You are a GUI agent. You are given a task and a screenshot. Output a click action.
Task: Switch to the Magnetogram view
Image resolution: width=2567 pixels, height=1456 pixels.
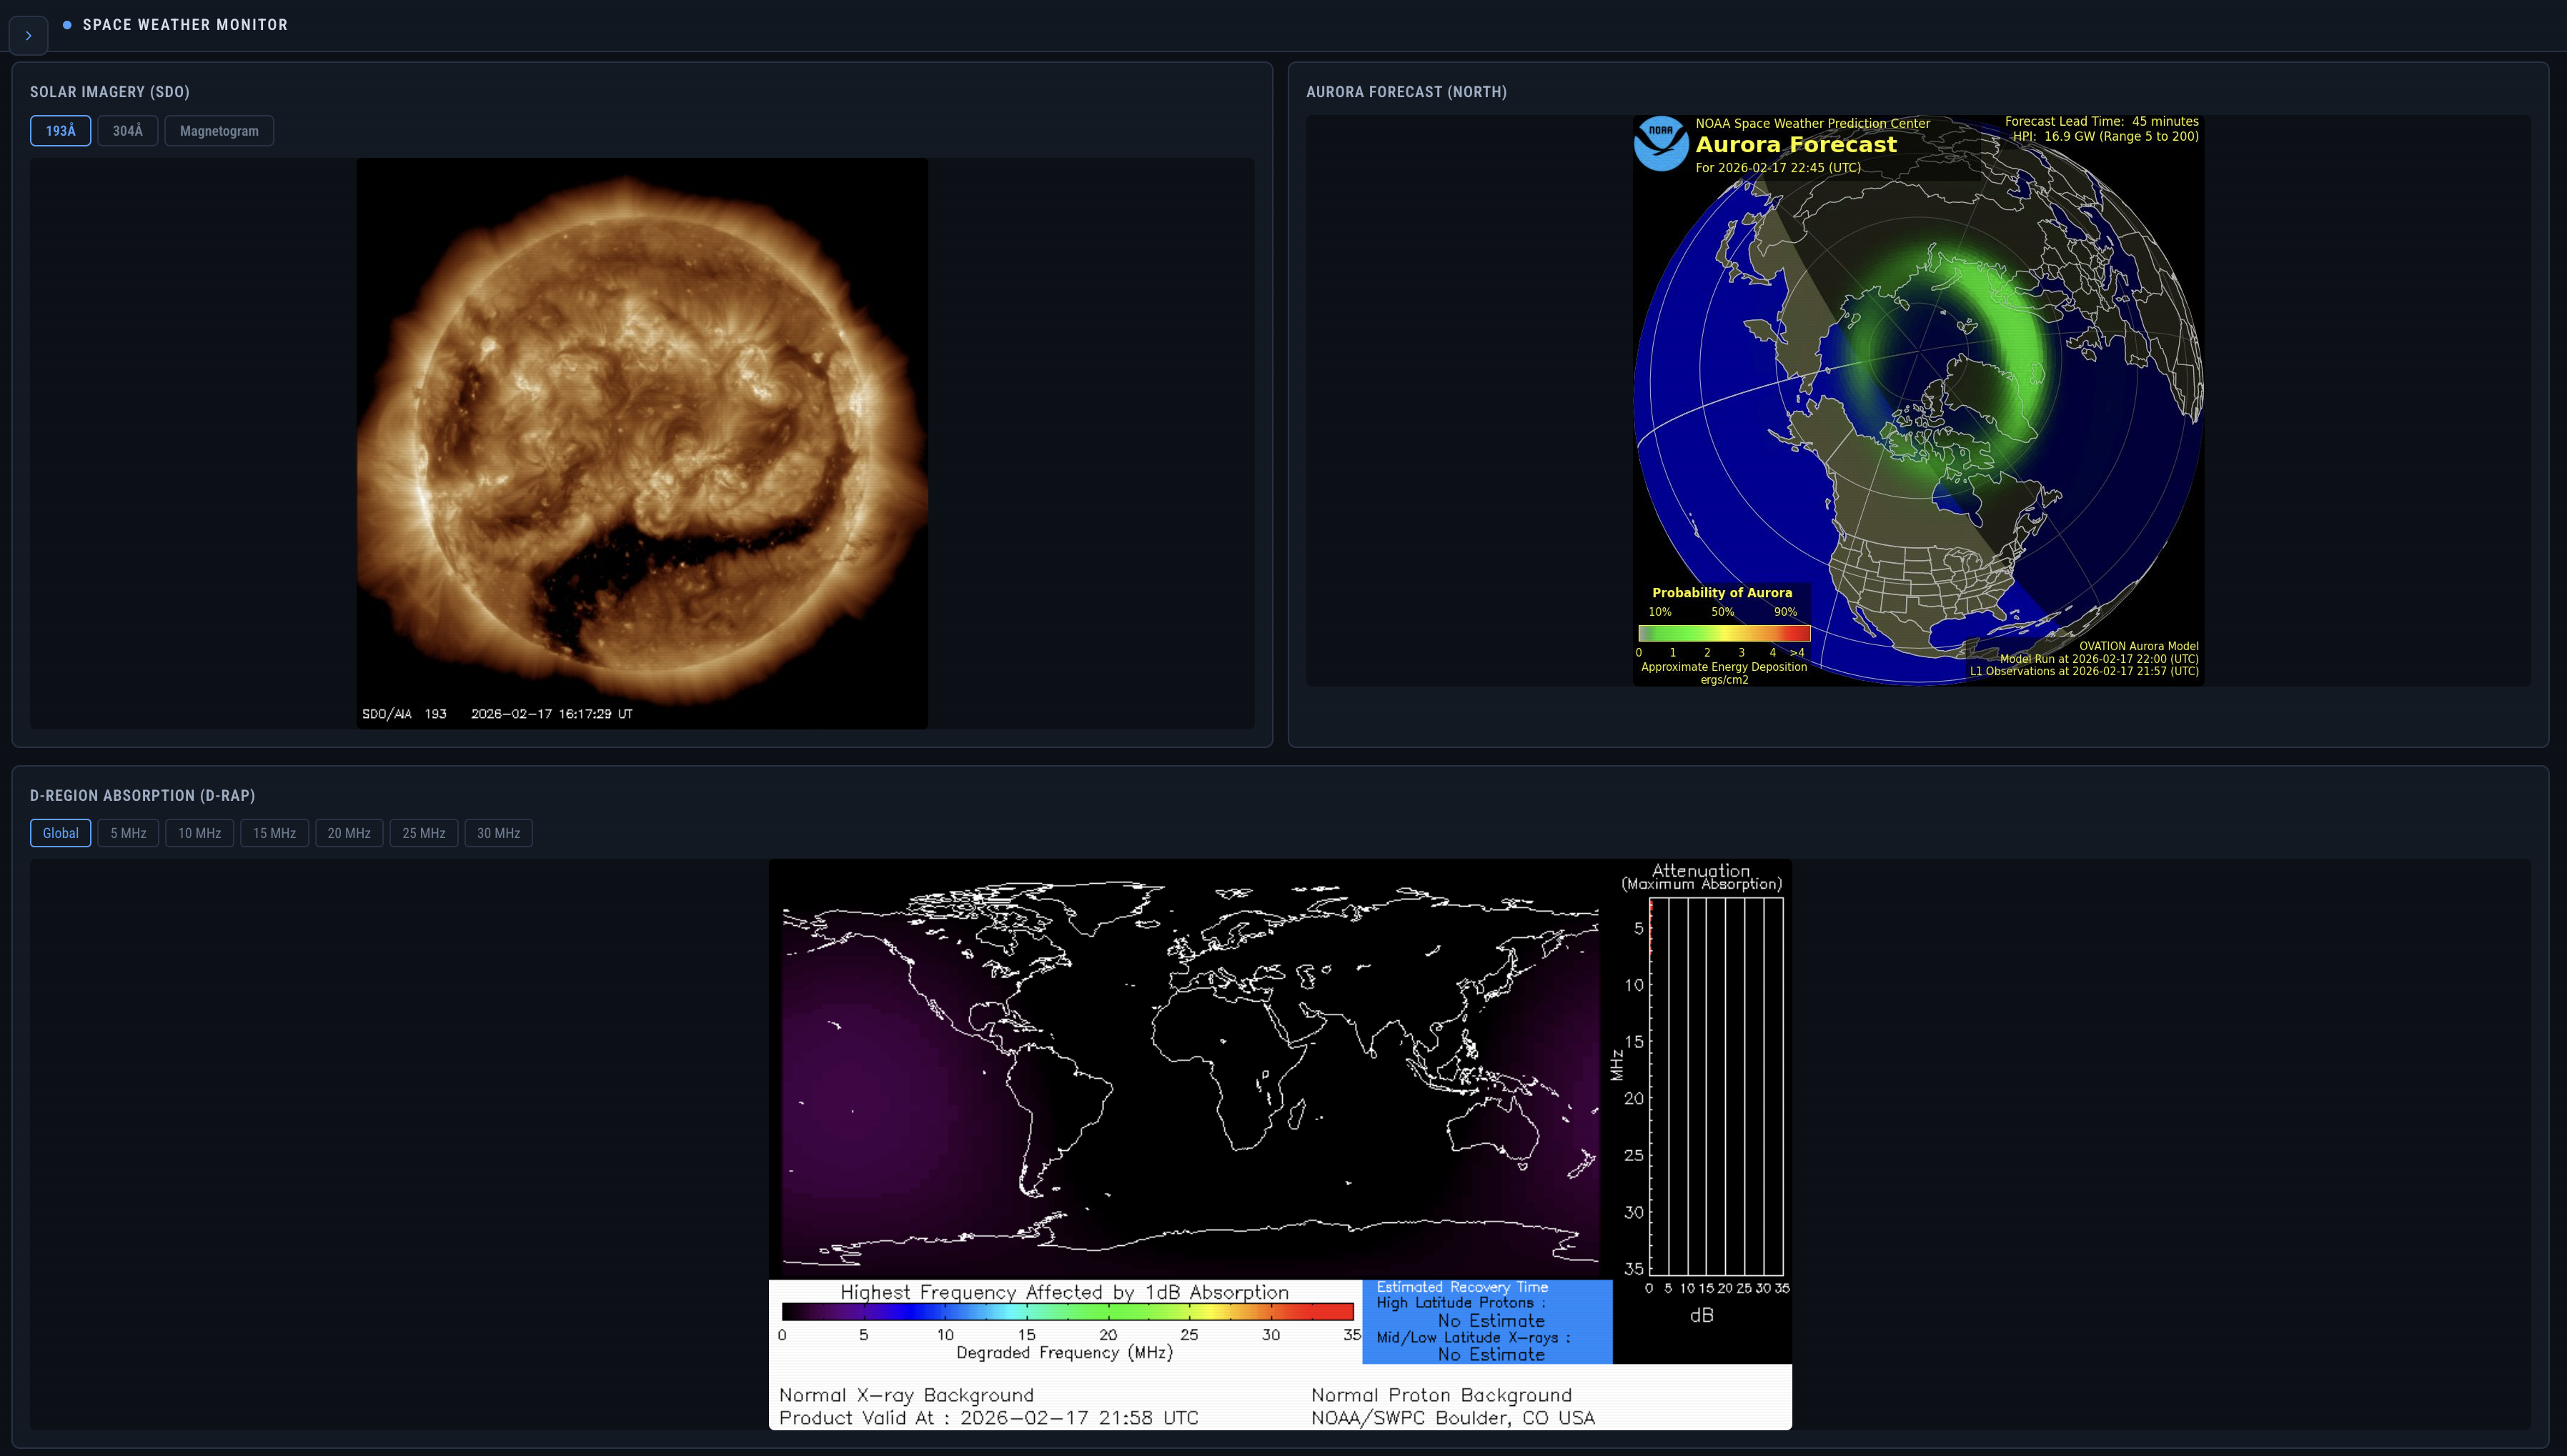pos(218,130)
